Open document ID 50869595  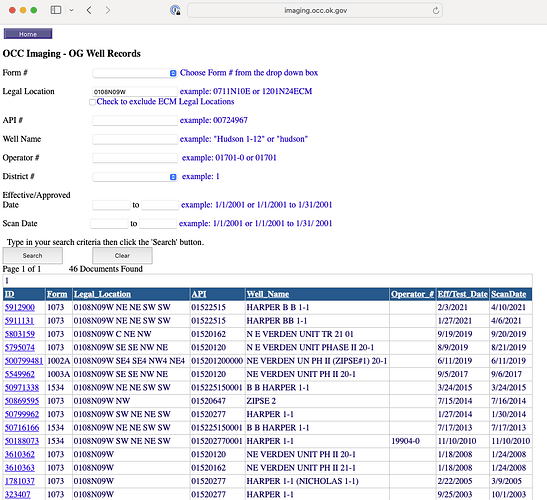(x=22, y=401)
